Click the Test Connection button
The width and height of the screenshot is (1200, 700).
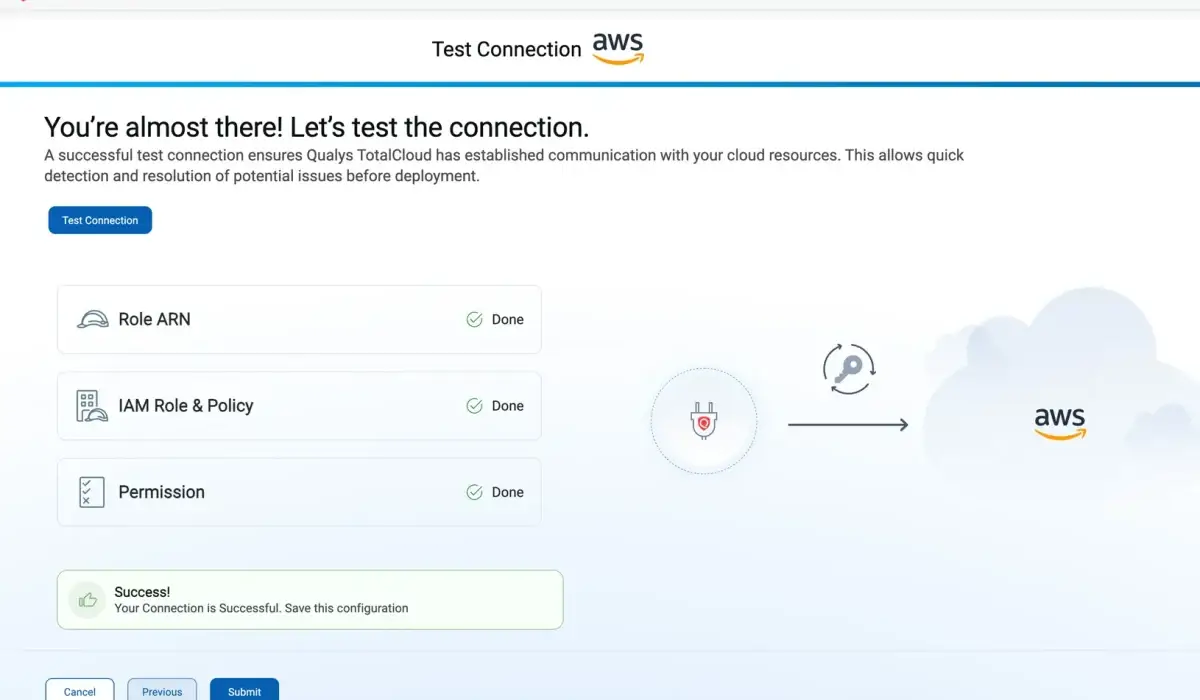(x=100, y=220)
